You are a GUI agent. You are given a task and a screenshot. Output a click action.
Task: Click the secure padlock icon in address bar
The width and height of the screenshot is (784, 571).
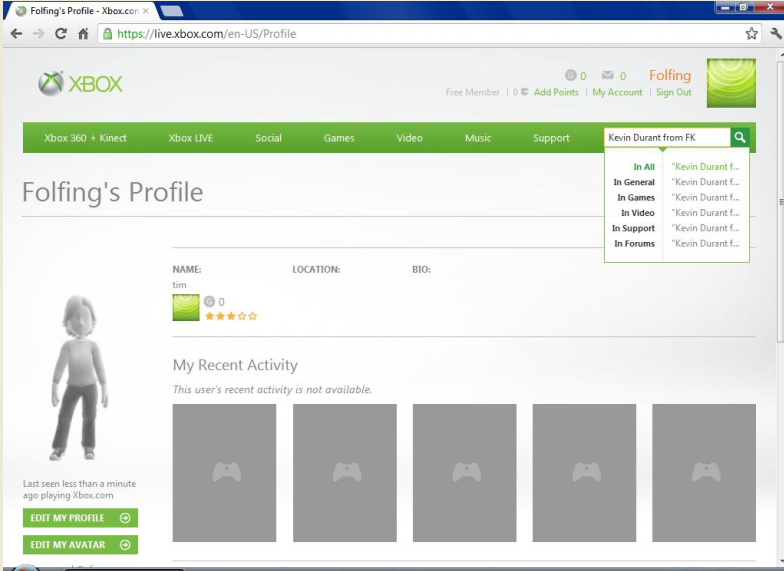pyautogui.click(x=107, y=34)
